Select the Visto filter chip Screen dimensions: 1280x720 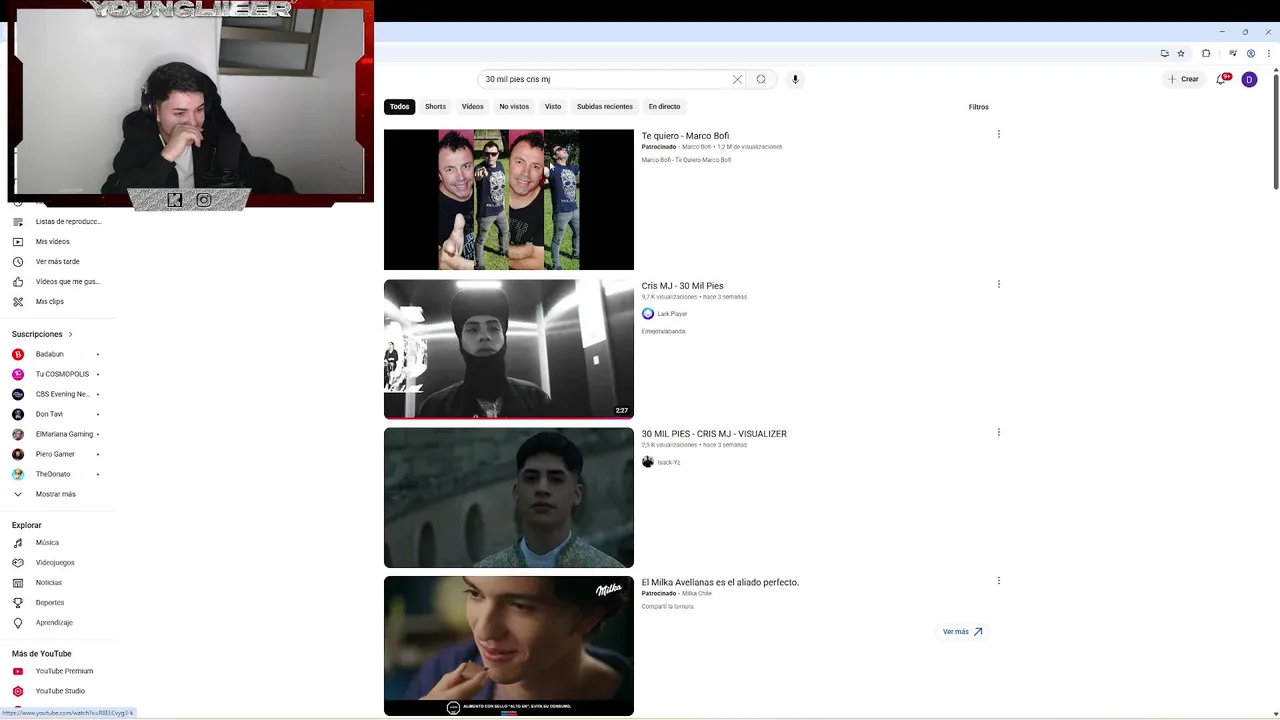(553, 107)
